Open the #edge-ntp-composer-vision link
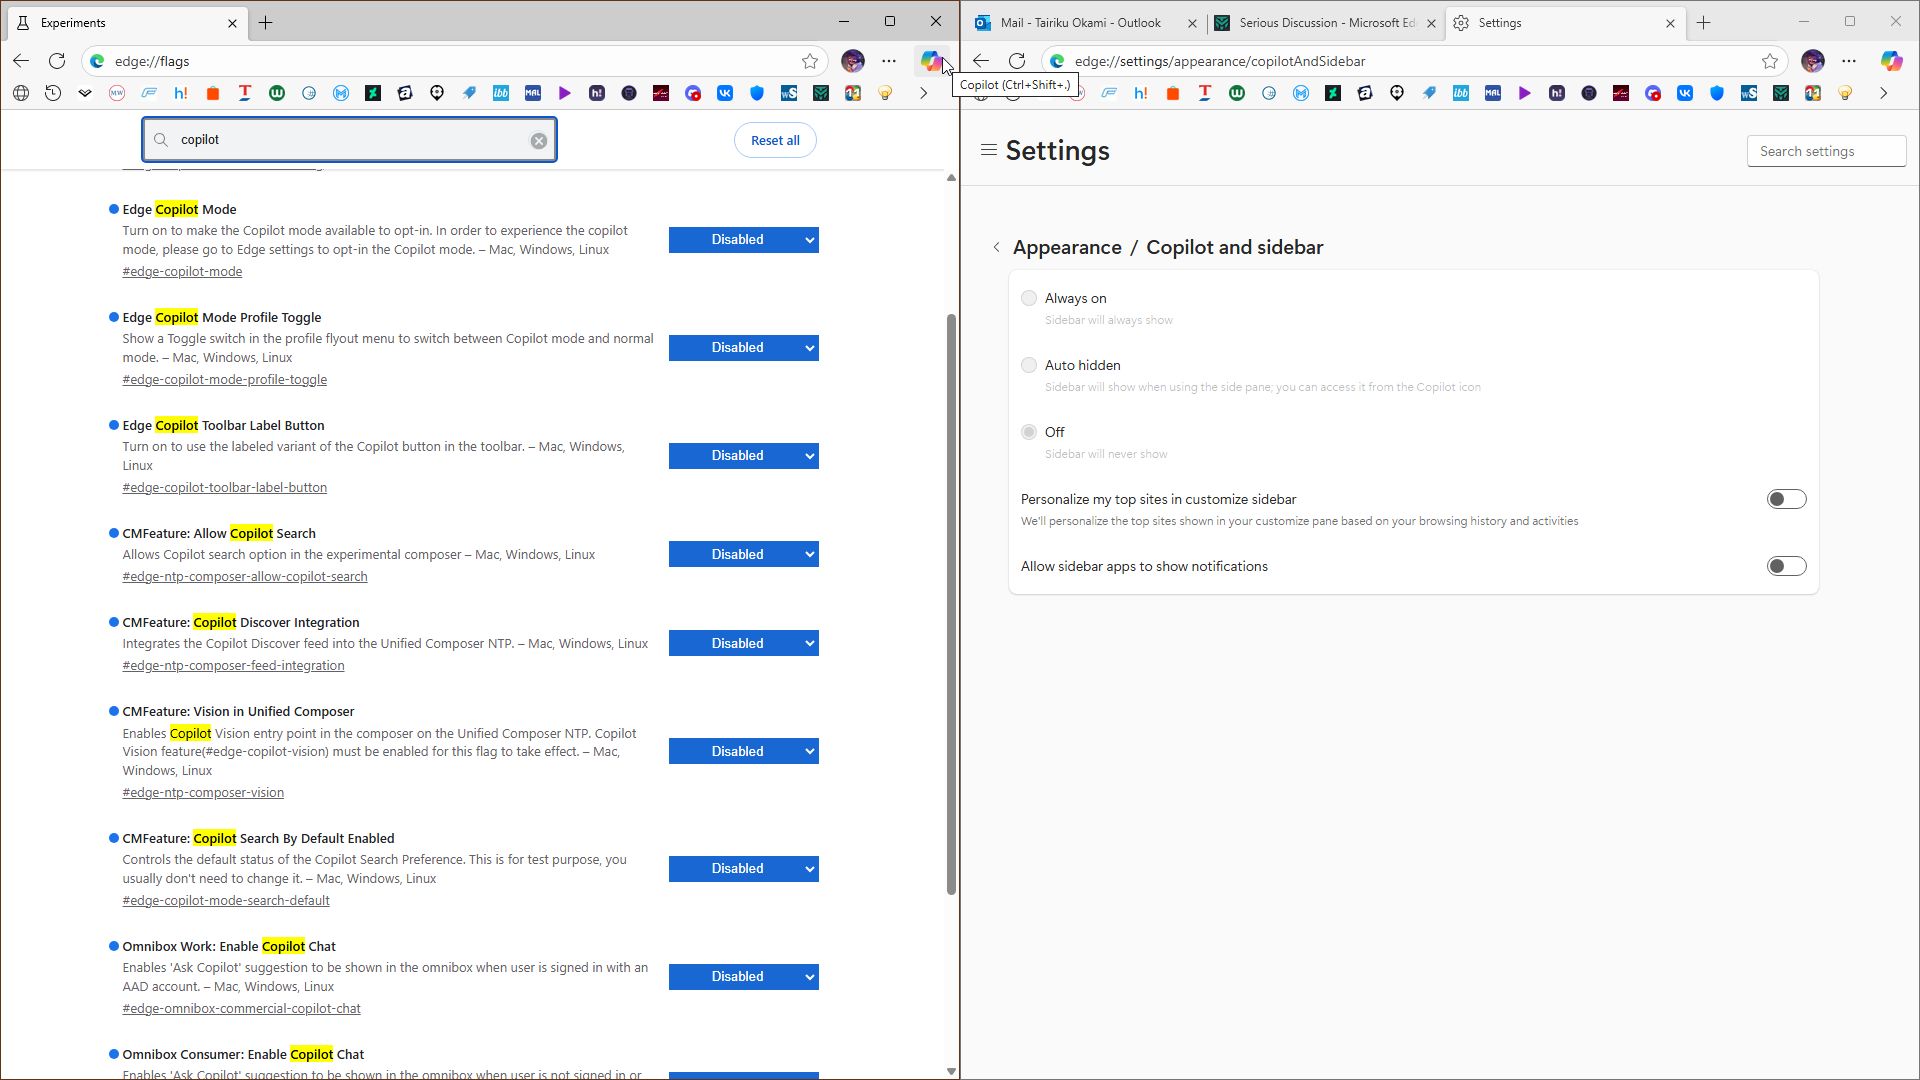This screenshot has width=1920, height=1080. click(x=203, y=793)
